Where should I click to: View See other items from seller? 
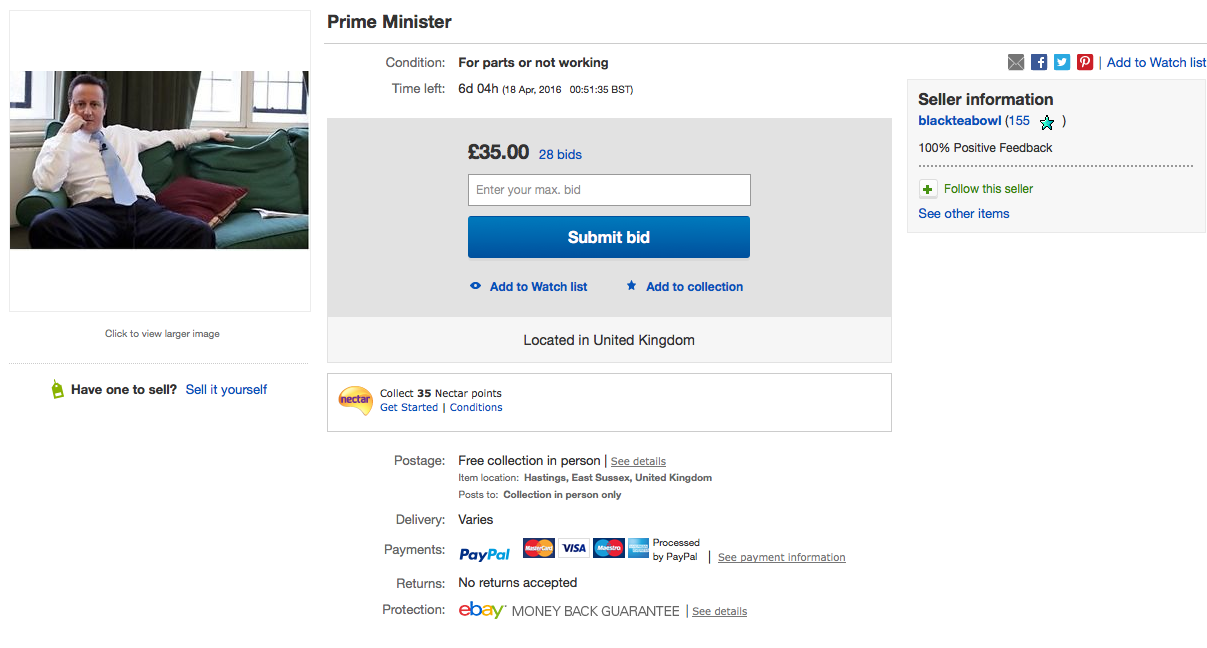point(964,213)
